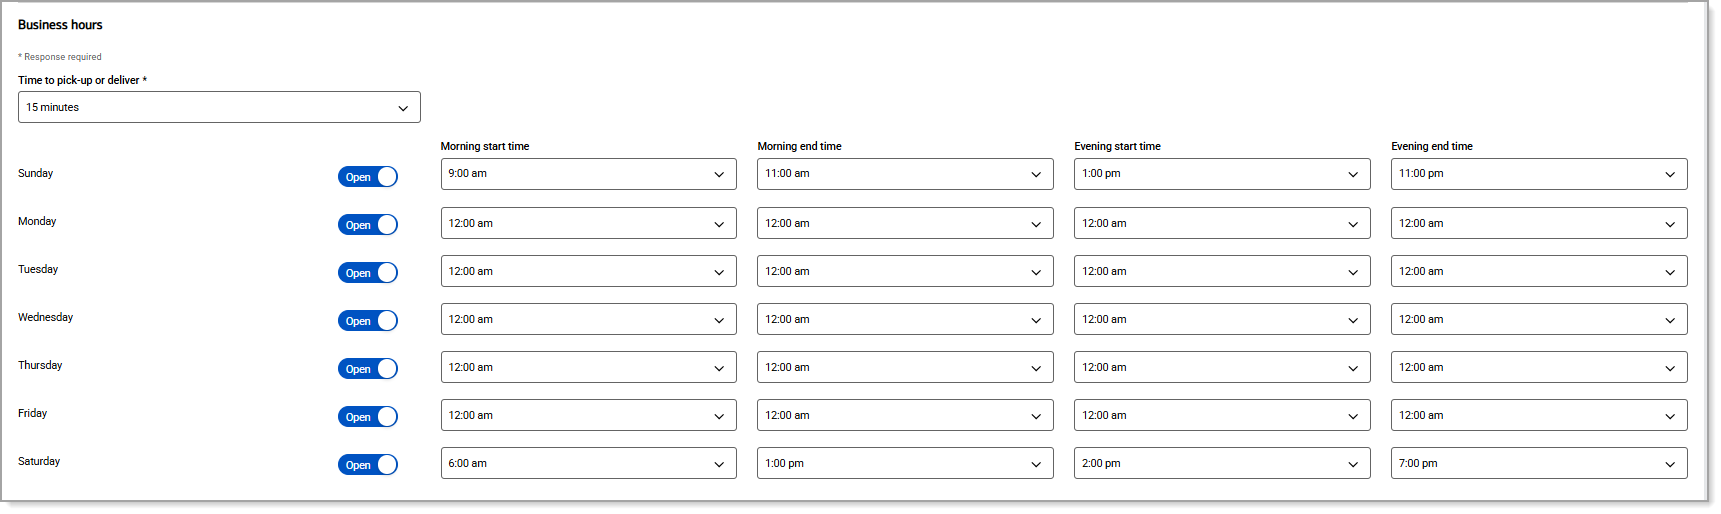Open the Time to pick-up or deliver dropdown
The image size is (1721, 514).
pos(219,107)
